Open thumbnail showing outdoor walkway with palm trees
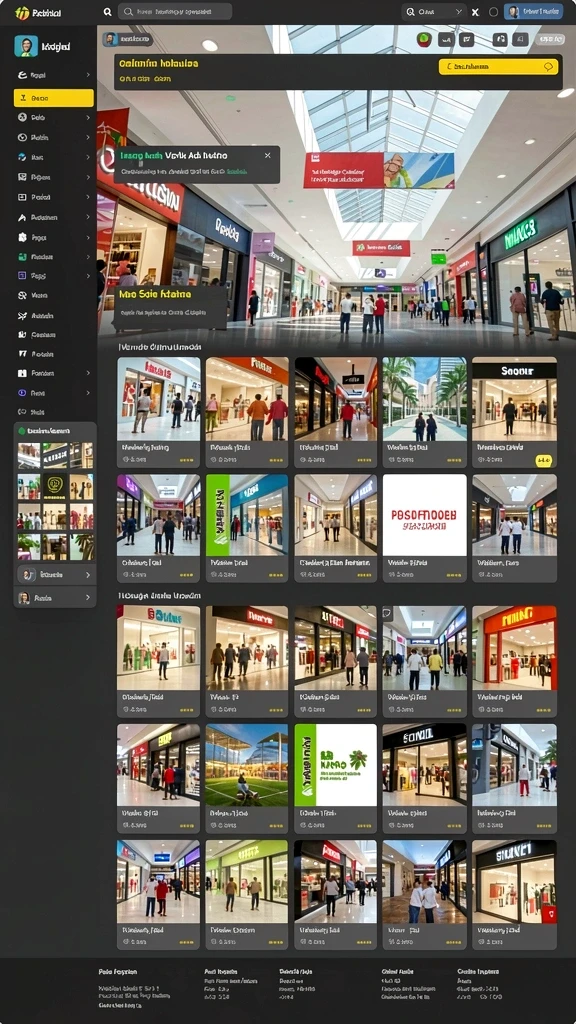Screen dimensions: 576x1024 click(x=424, y=399)
